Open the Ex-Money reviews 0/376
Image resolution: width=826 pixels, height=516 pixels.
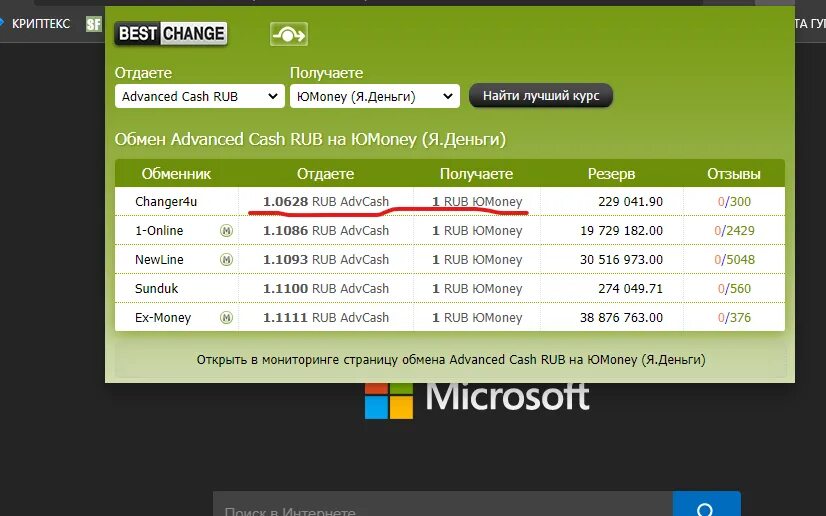tap(734, 317)
